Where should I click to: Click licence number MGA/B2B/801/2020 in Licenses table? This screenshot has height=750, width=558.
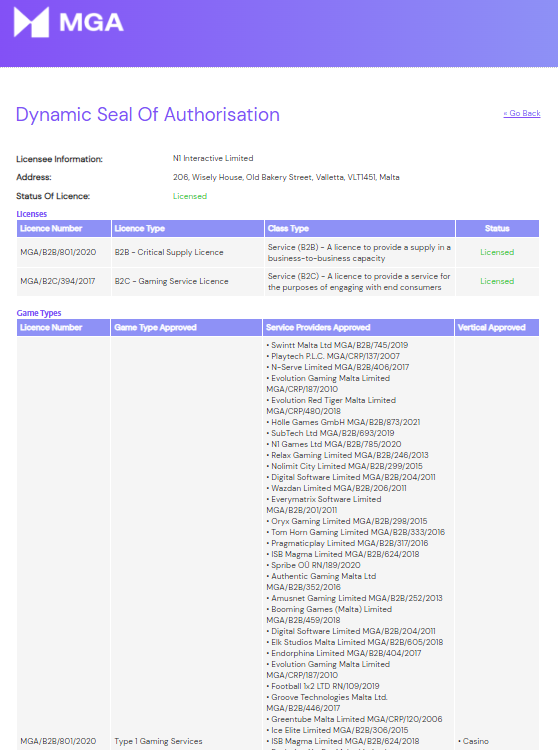click(x=58, y=252)
